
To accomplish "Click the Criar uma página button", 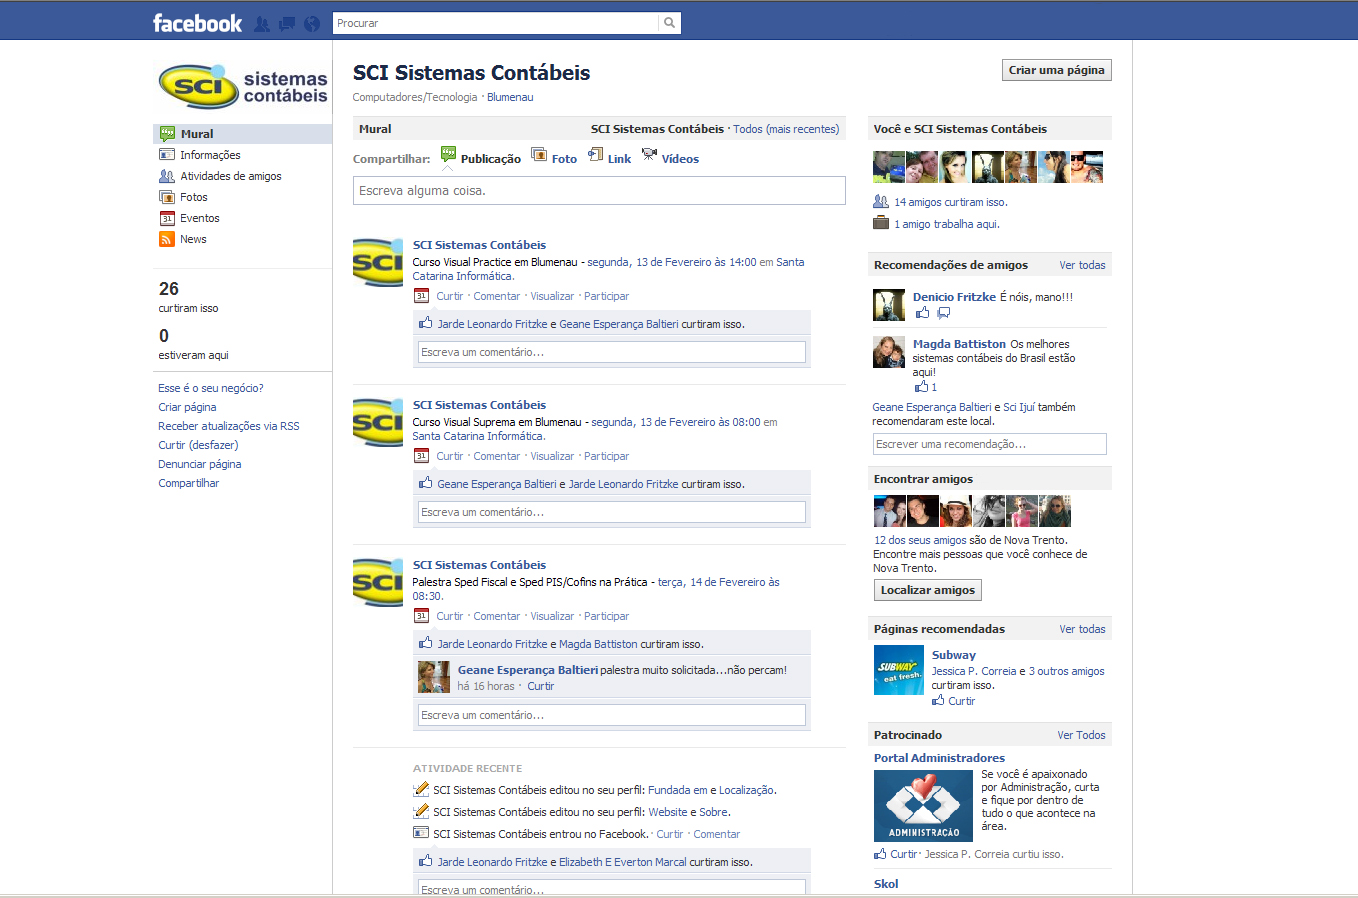I will click(1056, 70).
